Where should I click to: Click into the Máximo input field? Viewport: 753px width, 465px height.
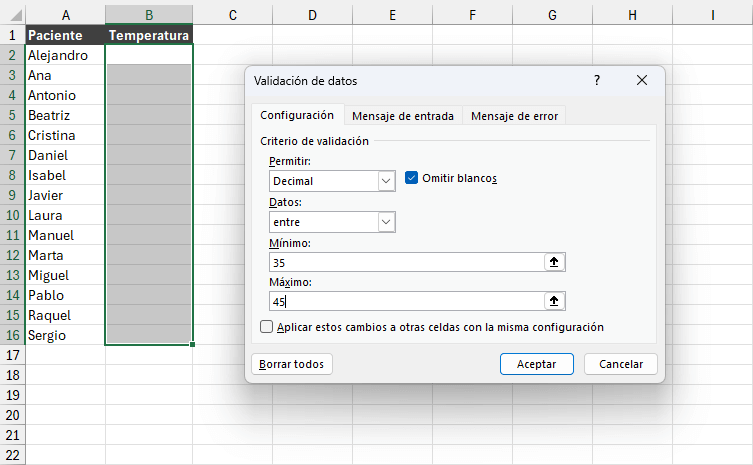coord(406,301)
